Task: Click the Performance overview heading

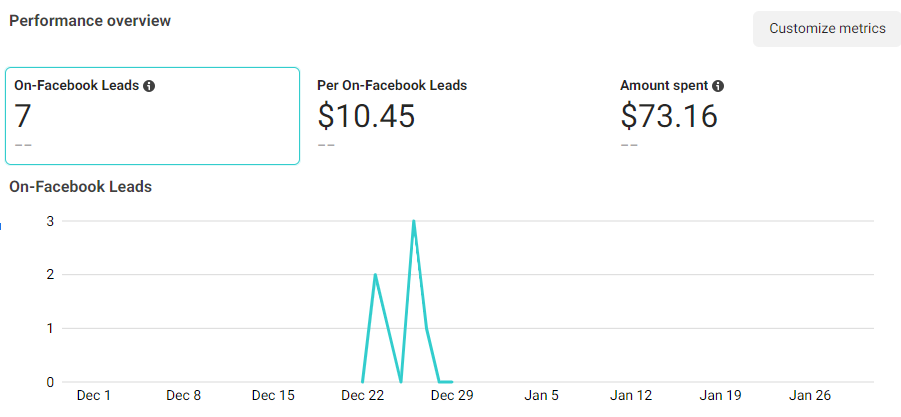Action: click(90, 21)
